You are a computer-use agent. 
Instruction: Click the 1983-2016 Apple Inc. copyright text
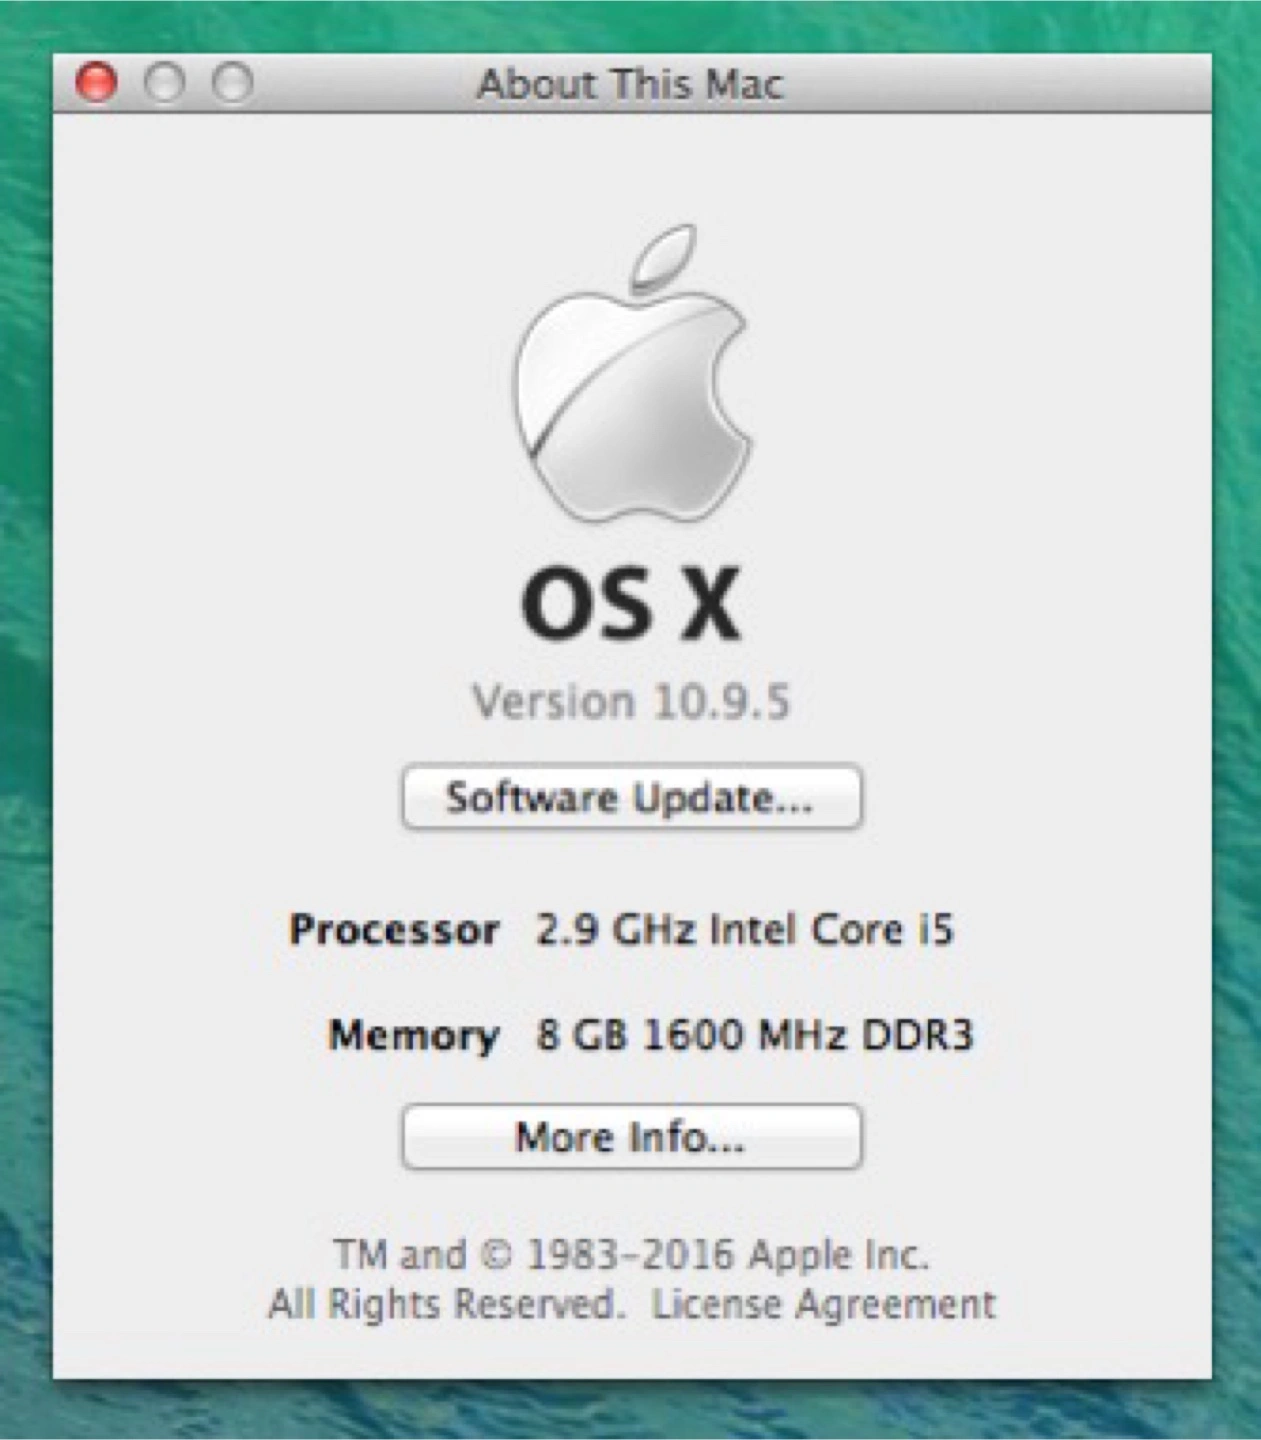pyautogui.click(x=631, y=1254)
